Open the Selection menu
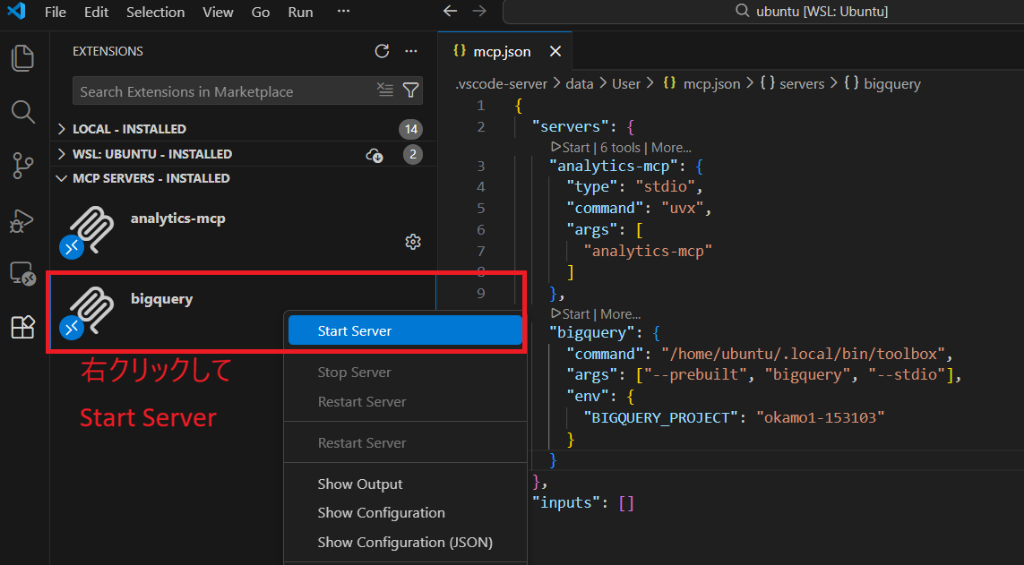 pos(155,12)
